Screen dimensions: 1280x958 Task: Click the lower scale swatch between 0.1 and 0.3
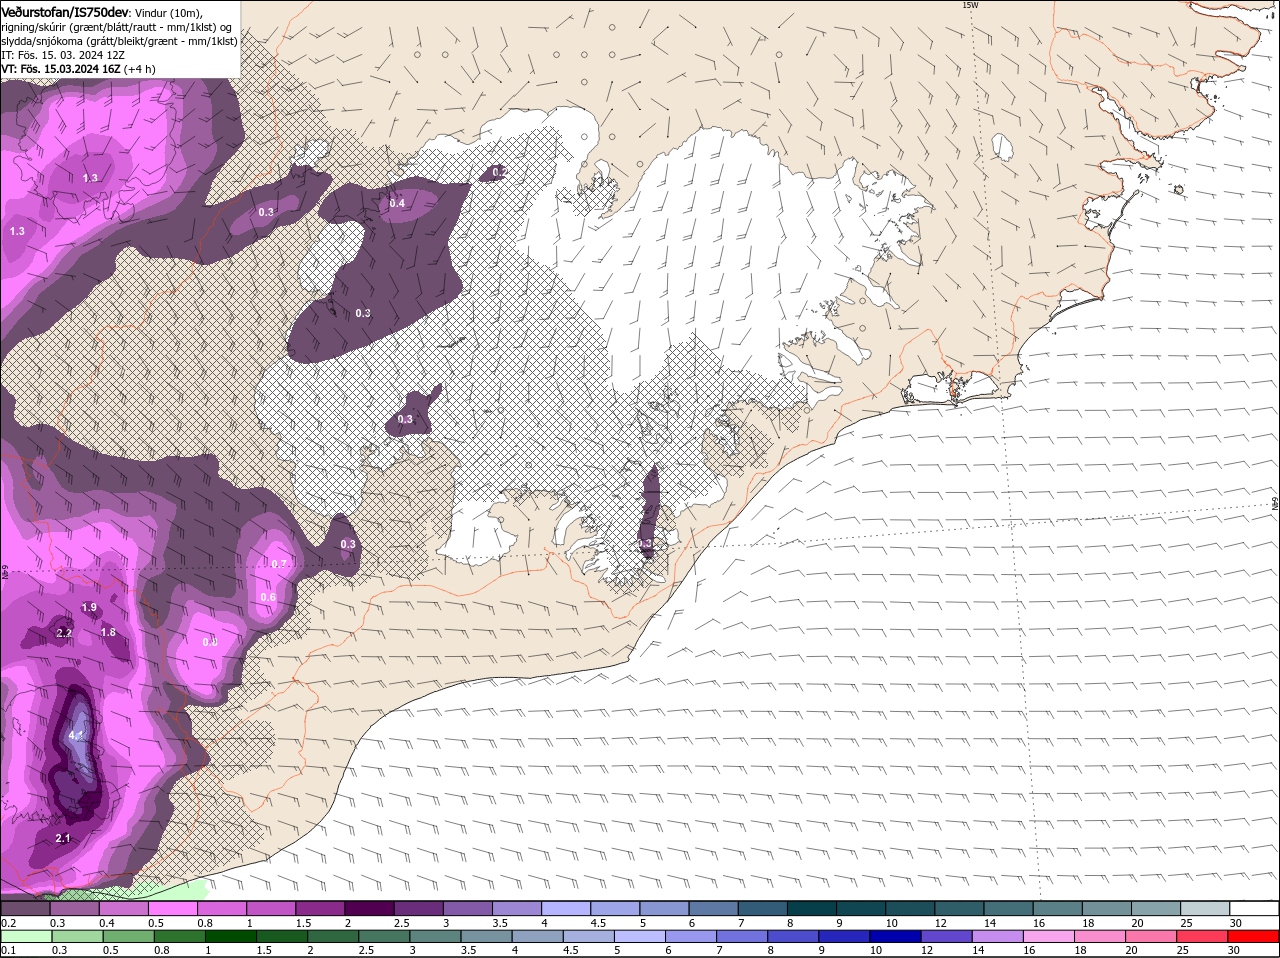[x=25, y=937]
